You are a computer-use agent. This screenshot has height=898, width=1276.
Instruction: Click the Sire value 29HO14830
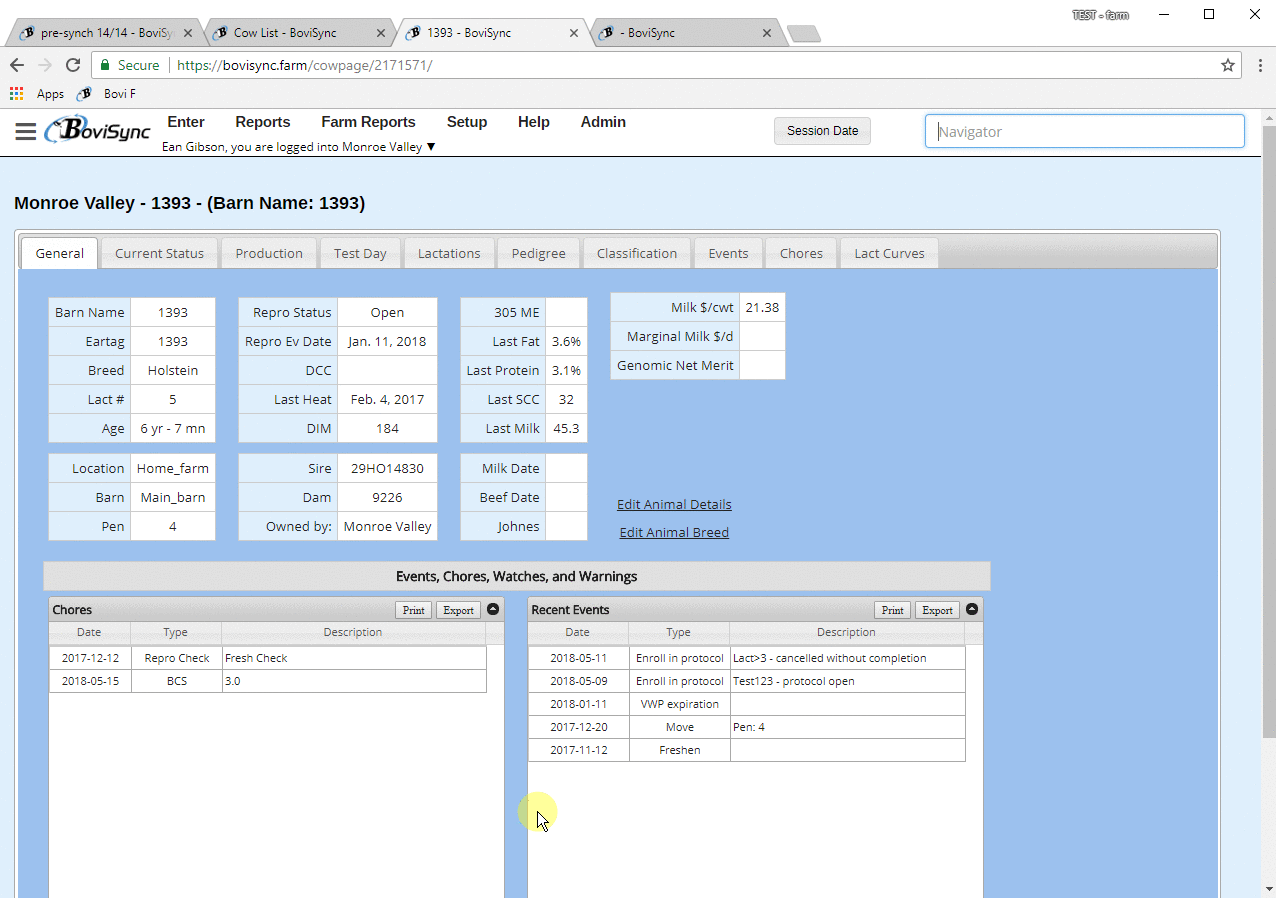[387, 468]
